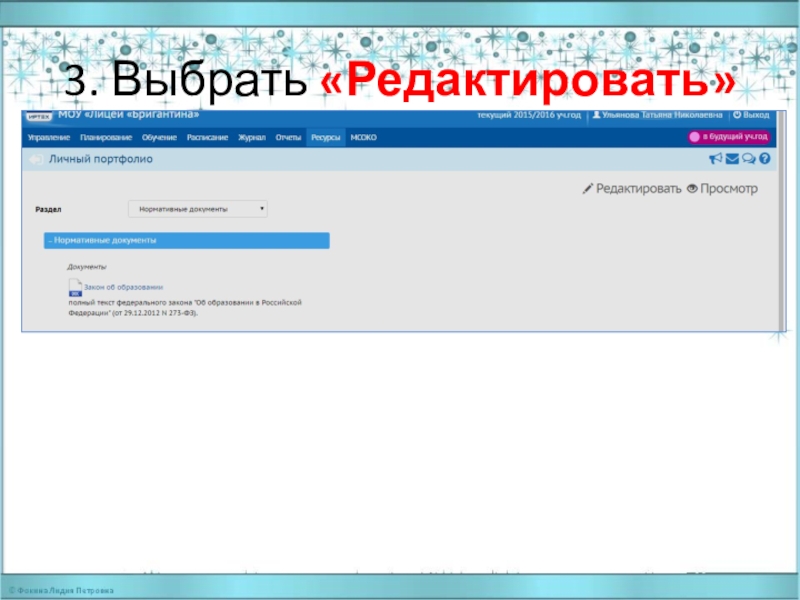Click the Документы subsection label
Viewport: 800px width, 600px height.
point(87,267)
